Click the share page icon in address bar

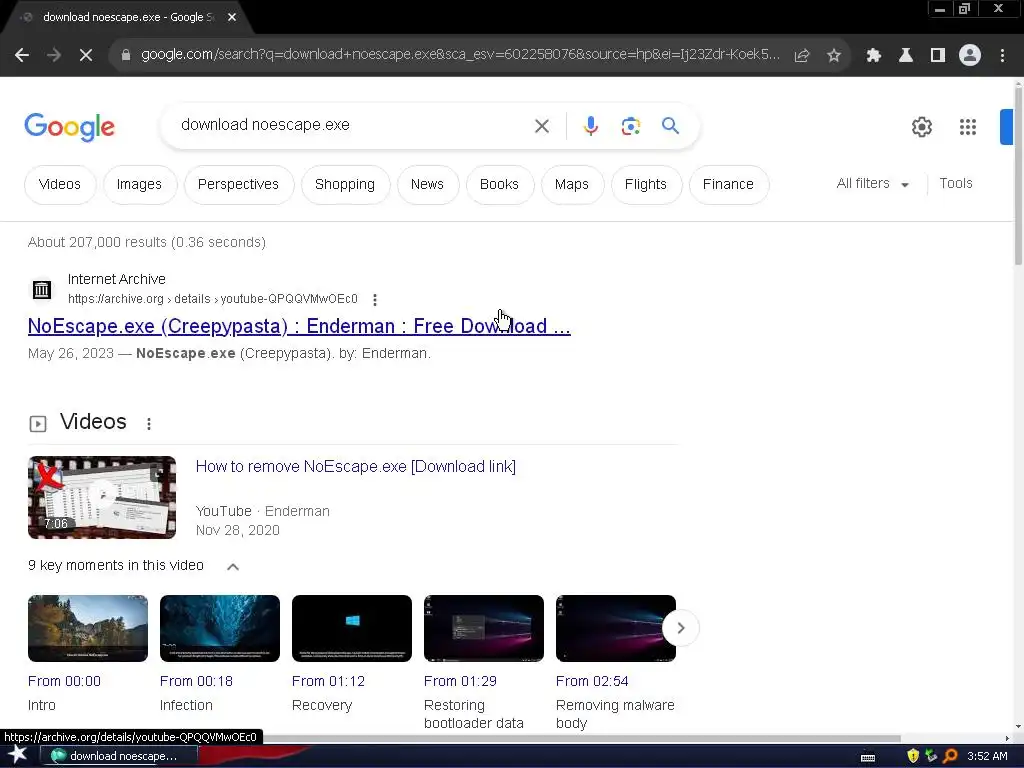pos(801,56)
